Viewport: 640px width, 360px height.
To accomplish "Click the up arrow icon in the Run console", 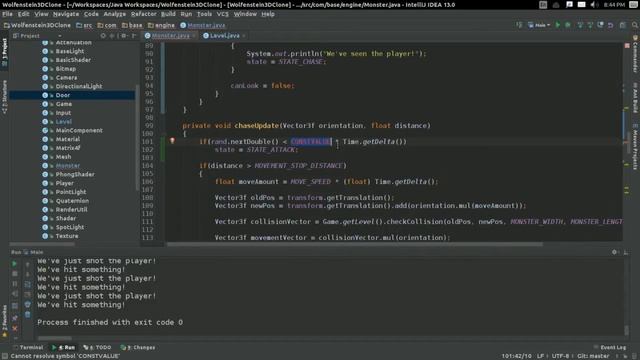I will pyautogui.click(x=27, y=264).
